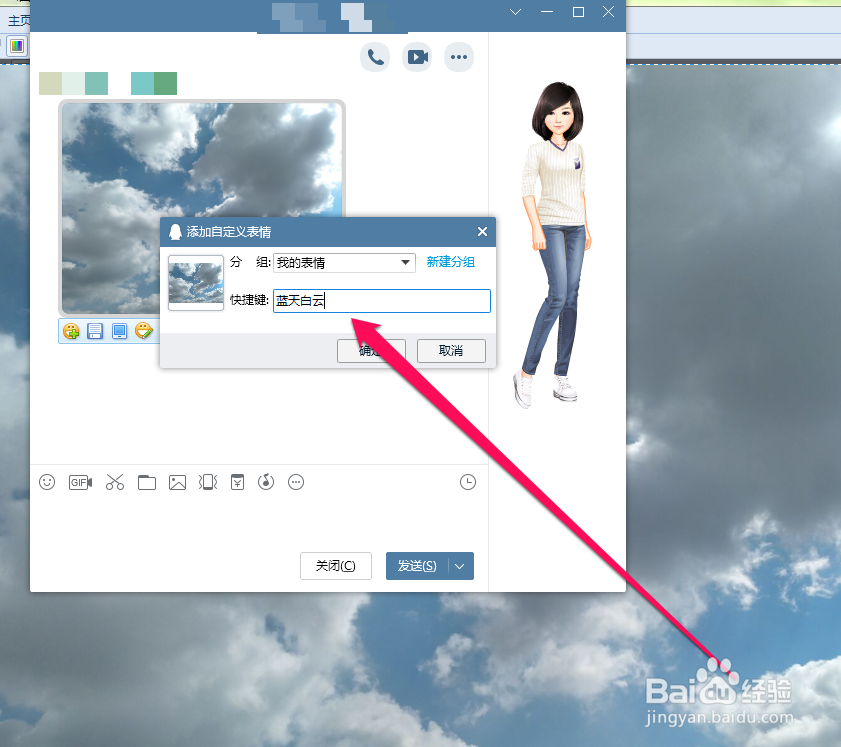The width and height of the screenshot is (841, 747).
Task: Click the blue screen icon under the image
Action: [x=119, y=331]
